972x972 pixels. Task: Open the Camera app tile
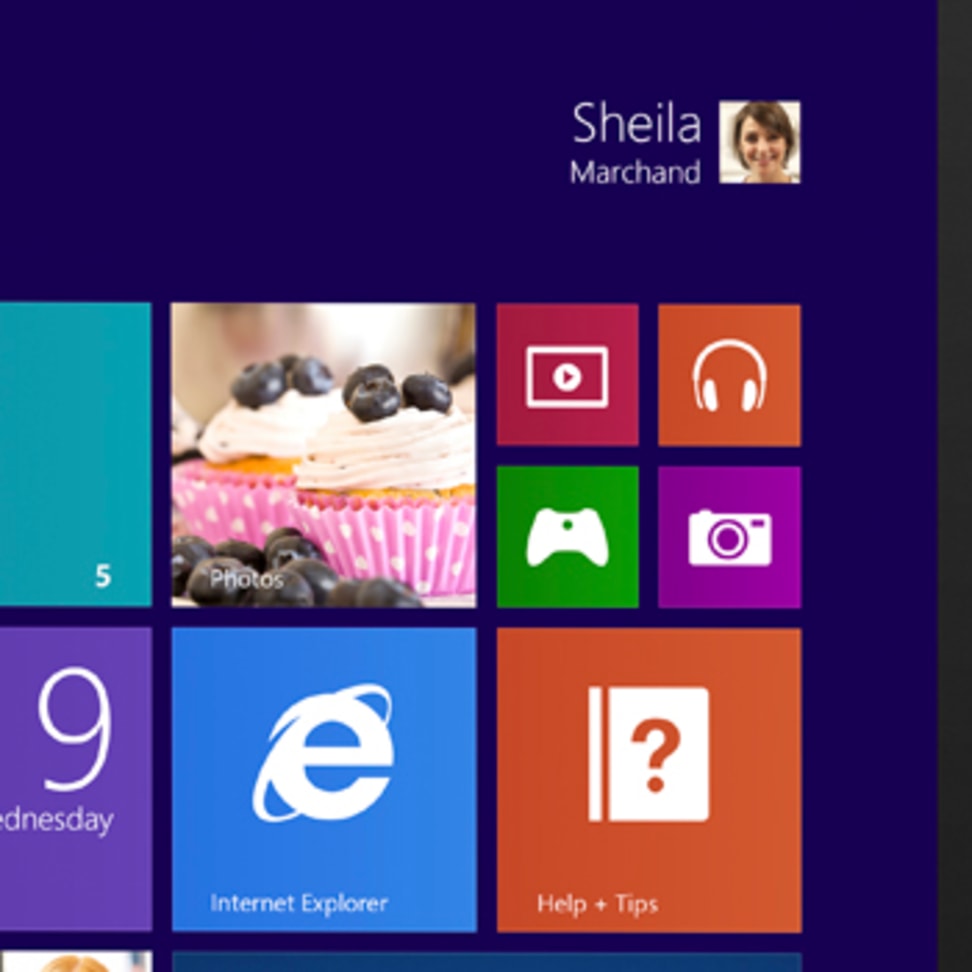click(x=729, y=537)
